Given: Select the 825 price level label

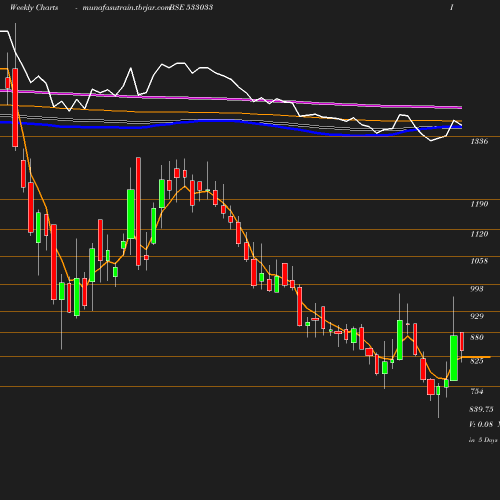Looking at the screenshot, I should [477, 361].
